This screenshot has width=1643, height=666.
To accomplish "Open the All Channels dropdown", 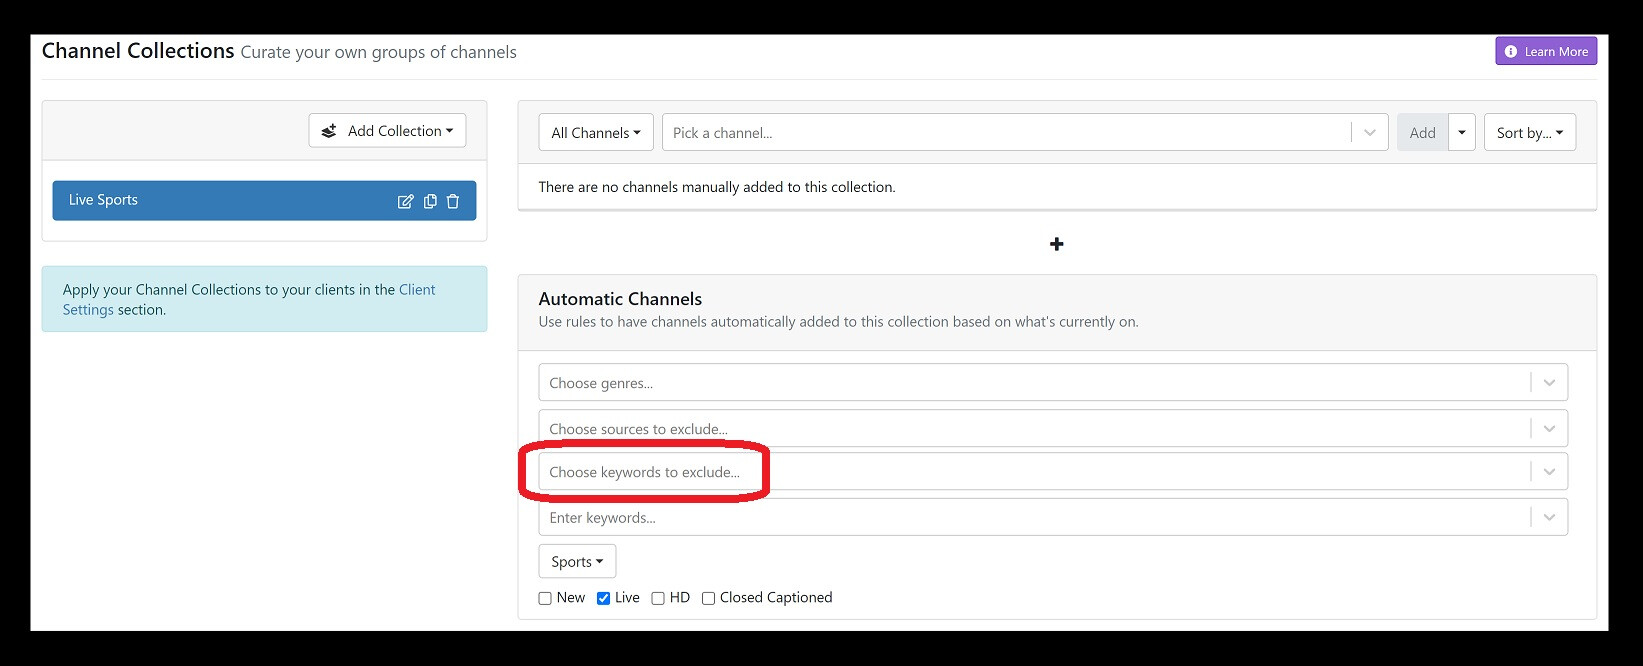I will click(x=595, y=133).
